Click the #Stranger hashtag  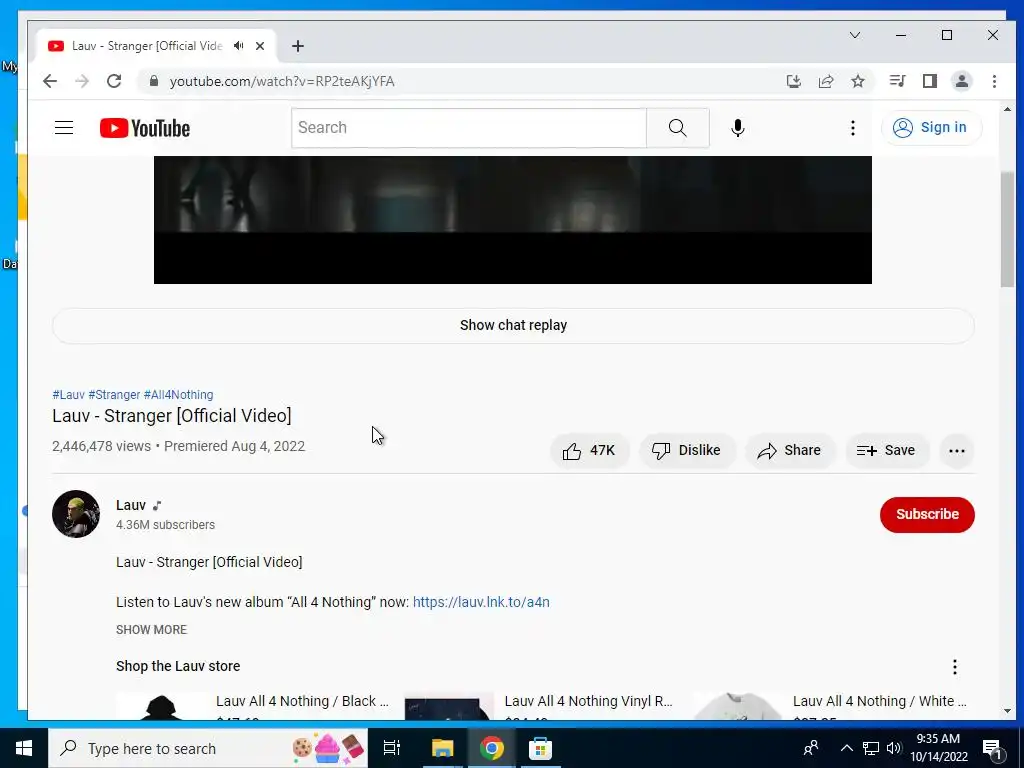(x=114, y=394)
